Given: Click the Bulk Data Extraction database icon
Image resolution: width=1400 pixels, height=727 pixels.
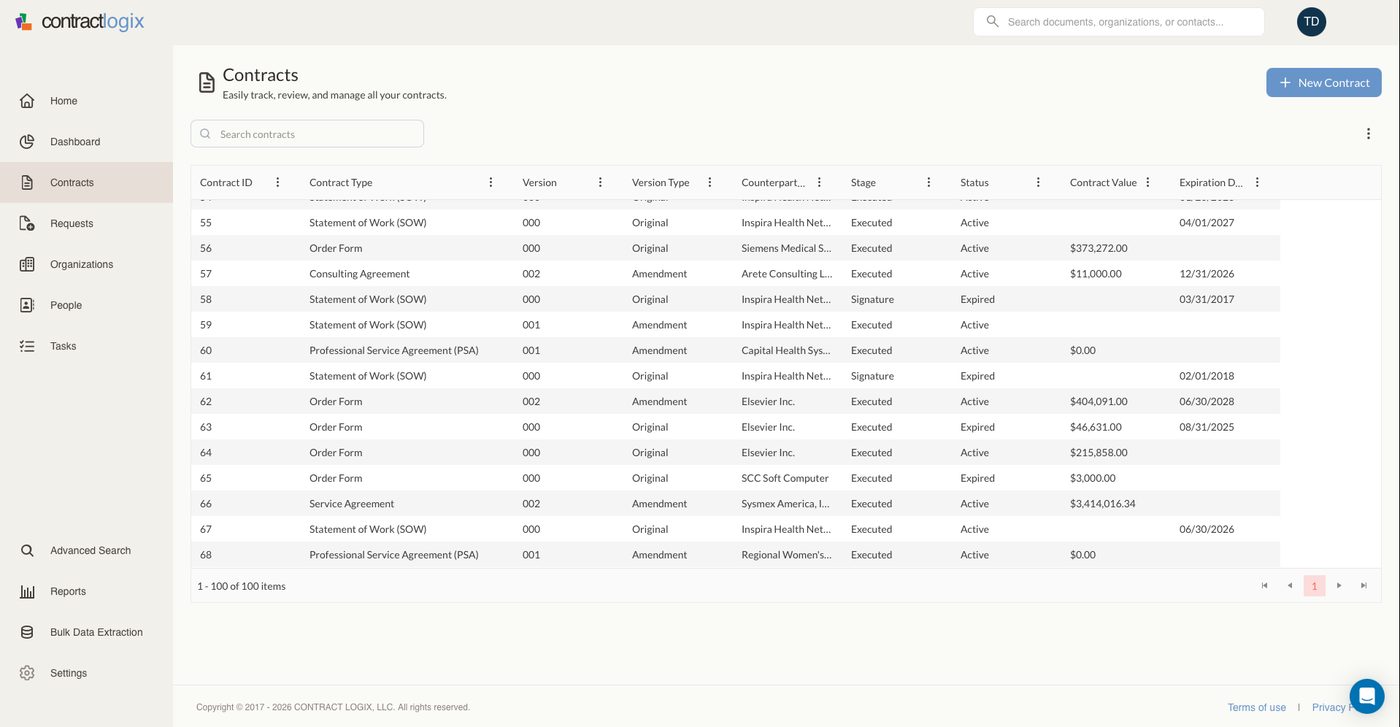Looking at the screenshot, I should [x=27, y=633].
